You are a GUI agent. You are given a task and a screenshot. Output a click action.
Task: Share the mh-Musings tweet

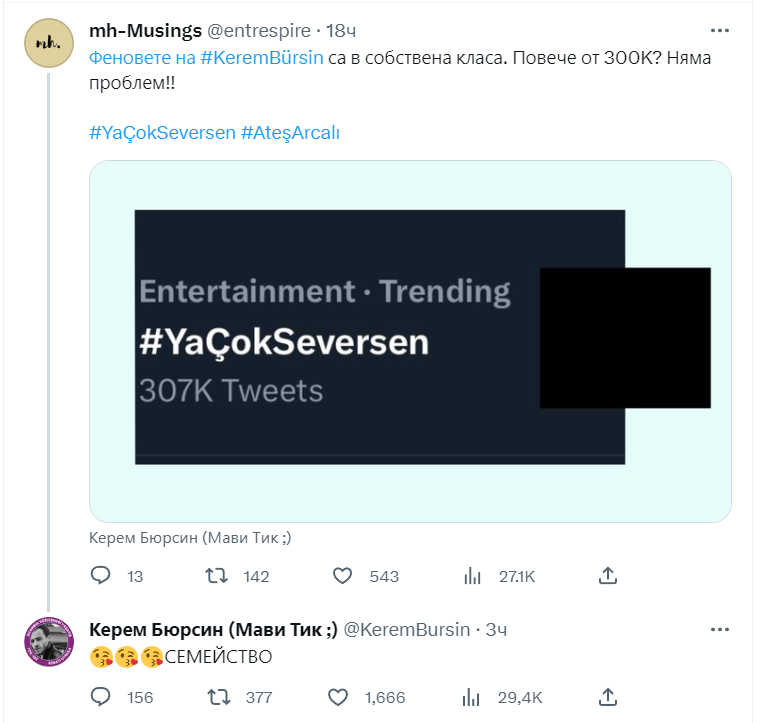[607, 576]
